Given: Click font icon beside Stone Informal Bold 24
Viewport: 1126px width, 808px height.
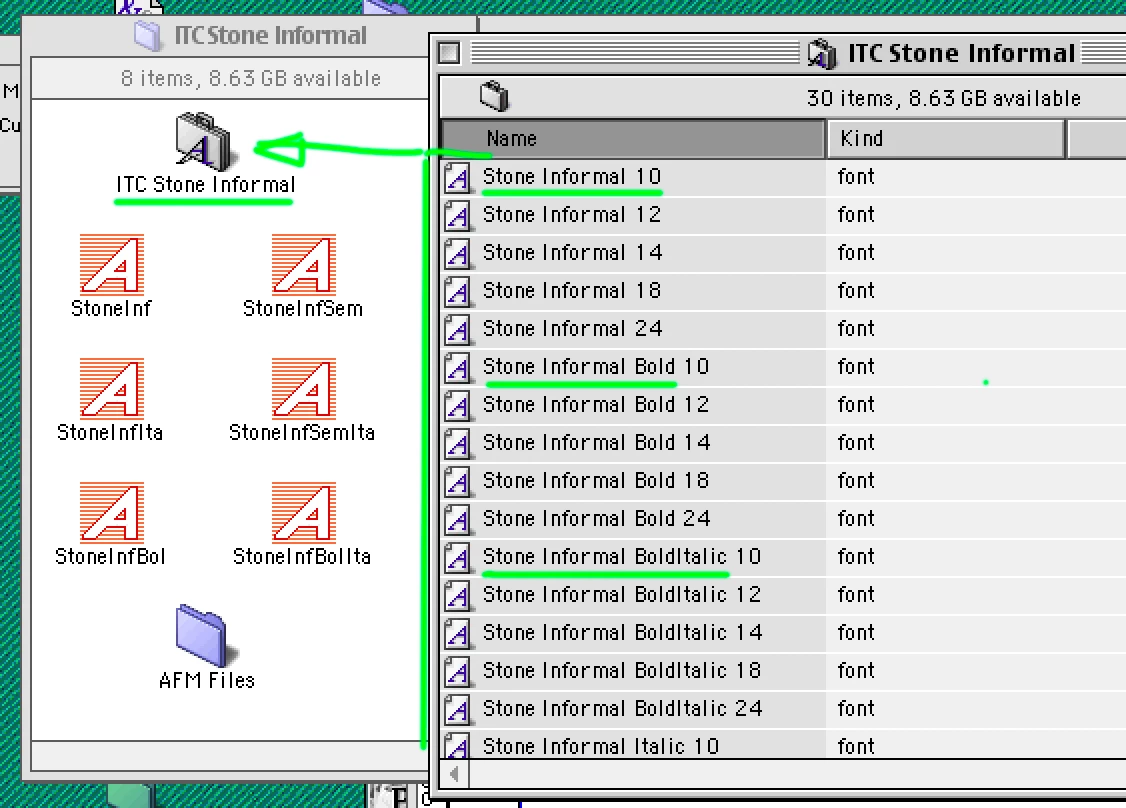Looking at the screenshot, I should (x=457, y=521).
